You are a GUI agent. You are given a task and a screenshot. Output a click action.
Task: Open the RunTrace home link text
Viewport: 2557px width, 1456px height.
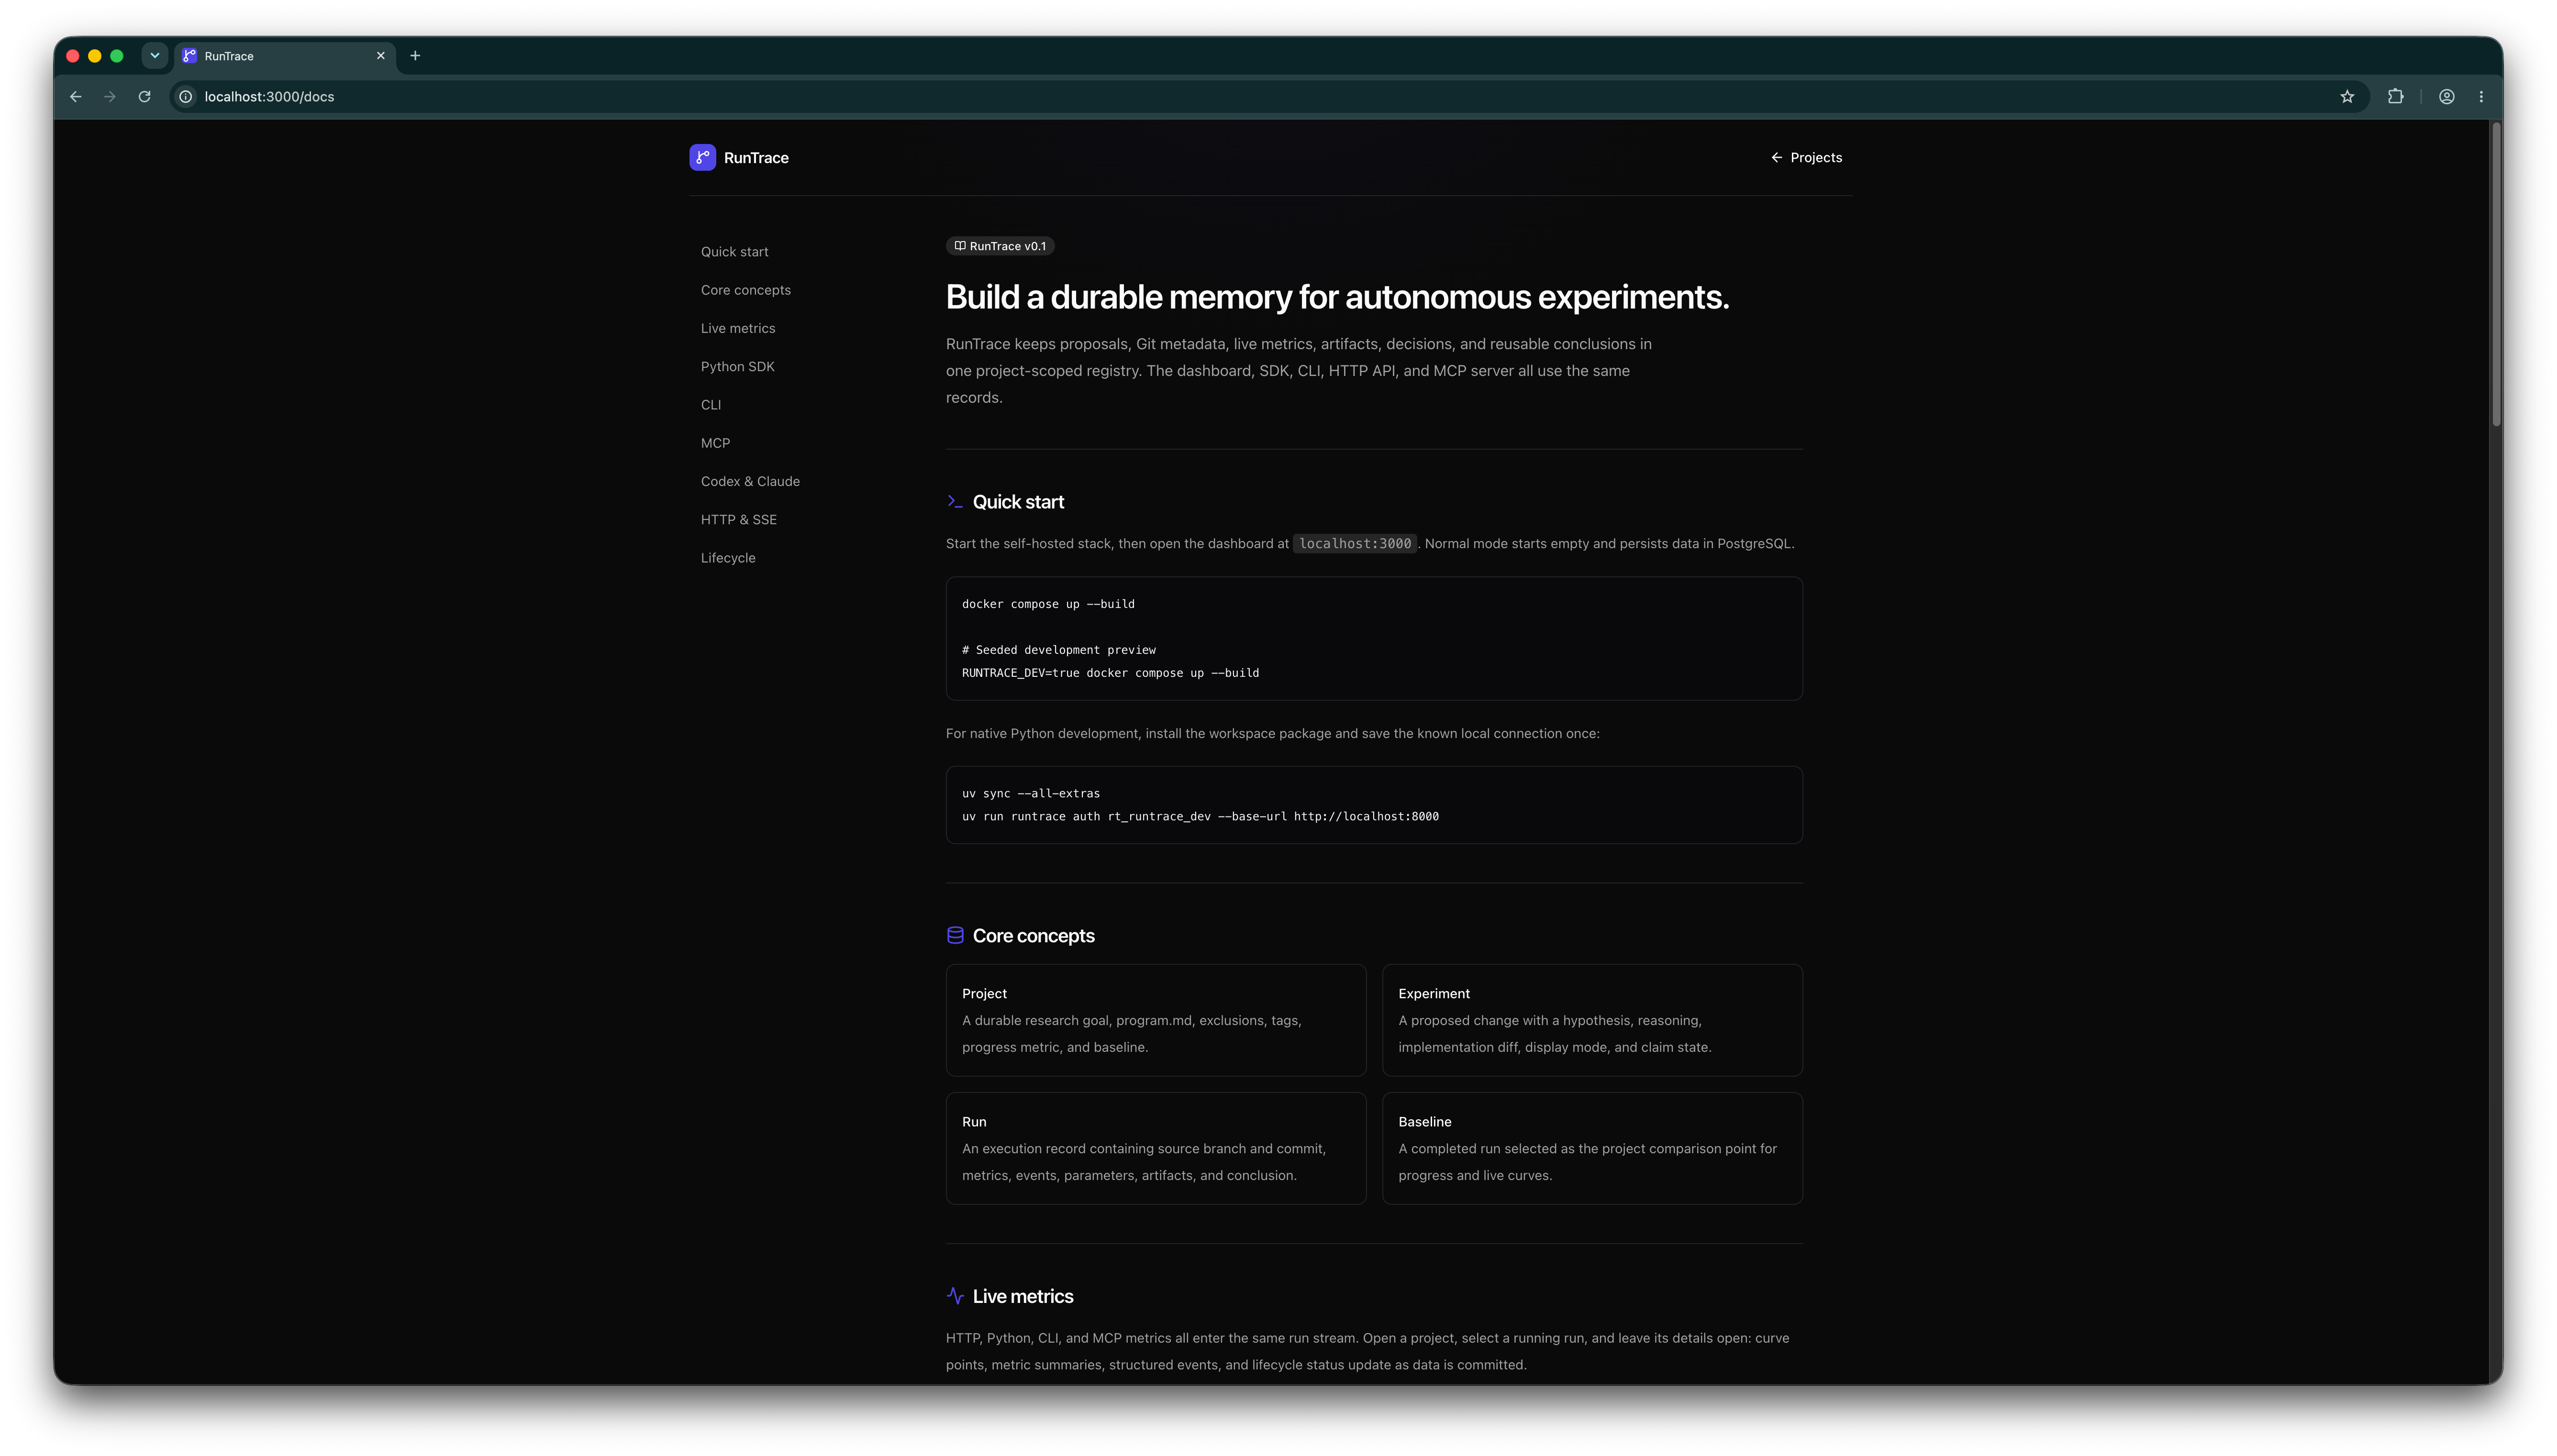coord(755,158)
